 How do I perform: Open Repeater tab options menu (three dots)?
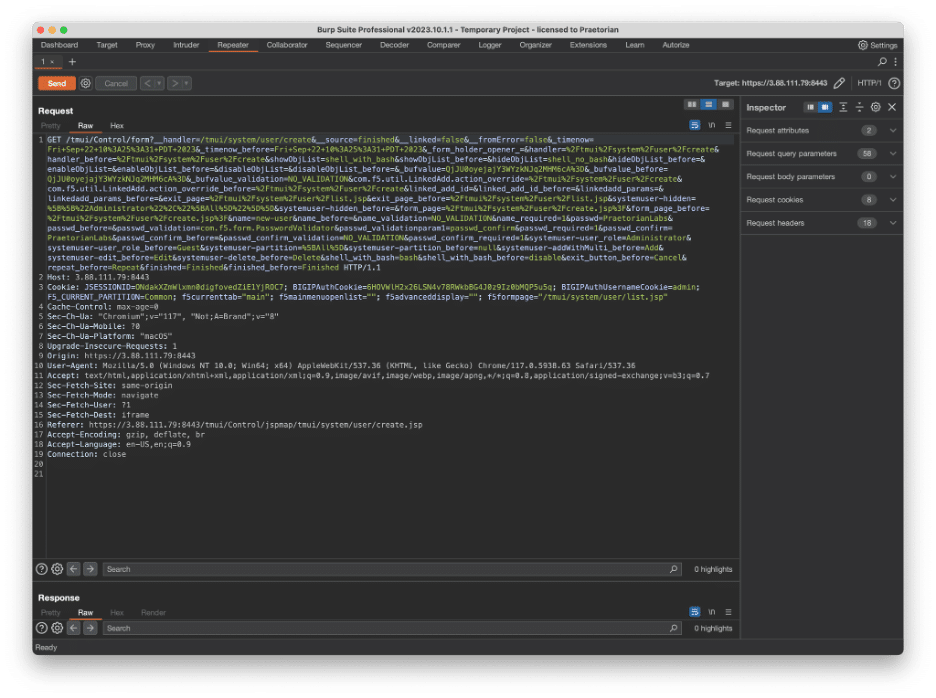pyautogui.click(x=895, y=62)
